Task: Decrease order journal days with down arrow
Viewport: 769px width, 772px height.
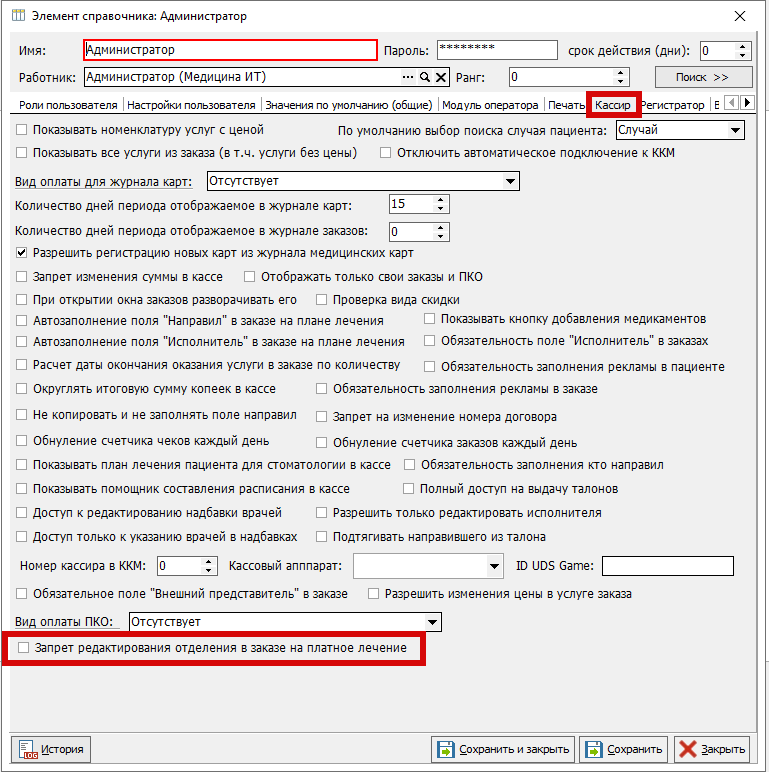Action: coord(441,236)
